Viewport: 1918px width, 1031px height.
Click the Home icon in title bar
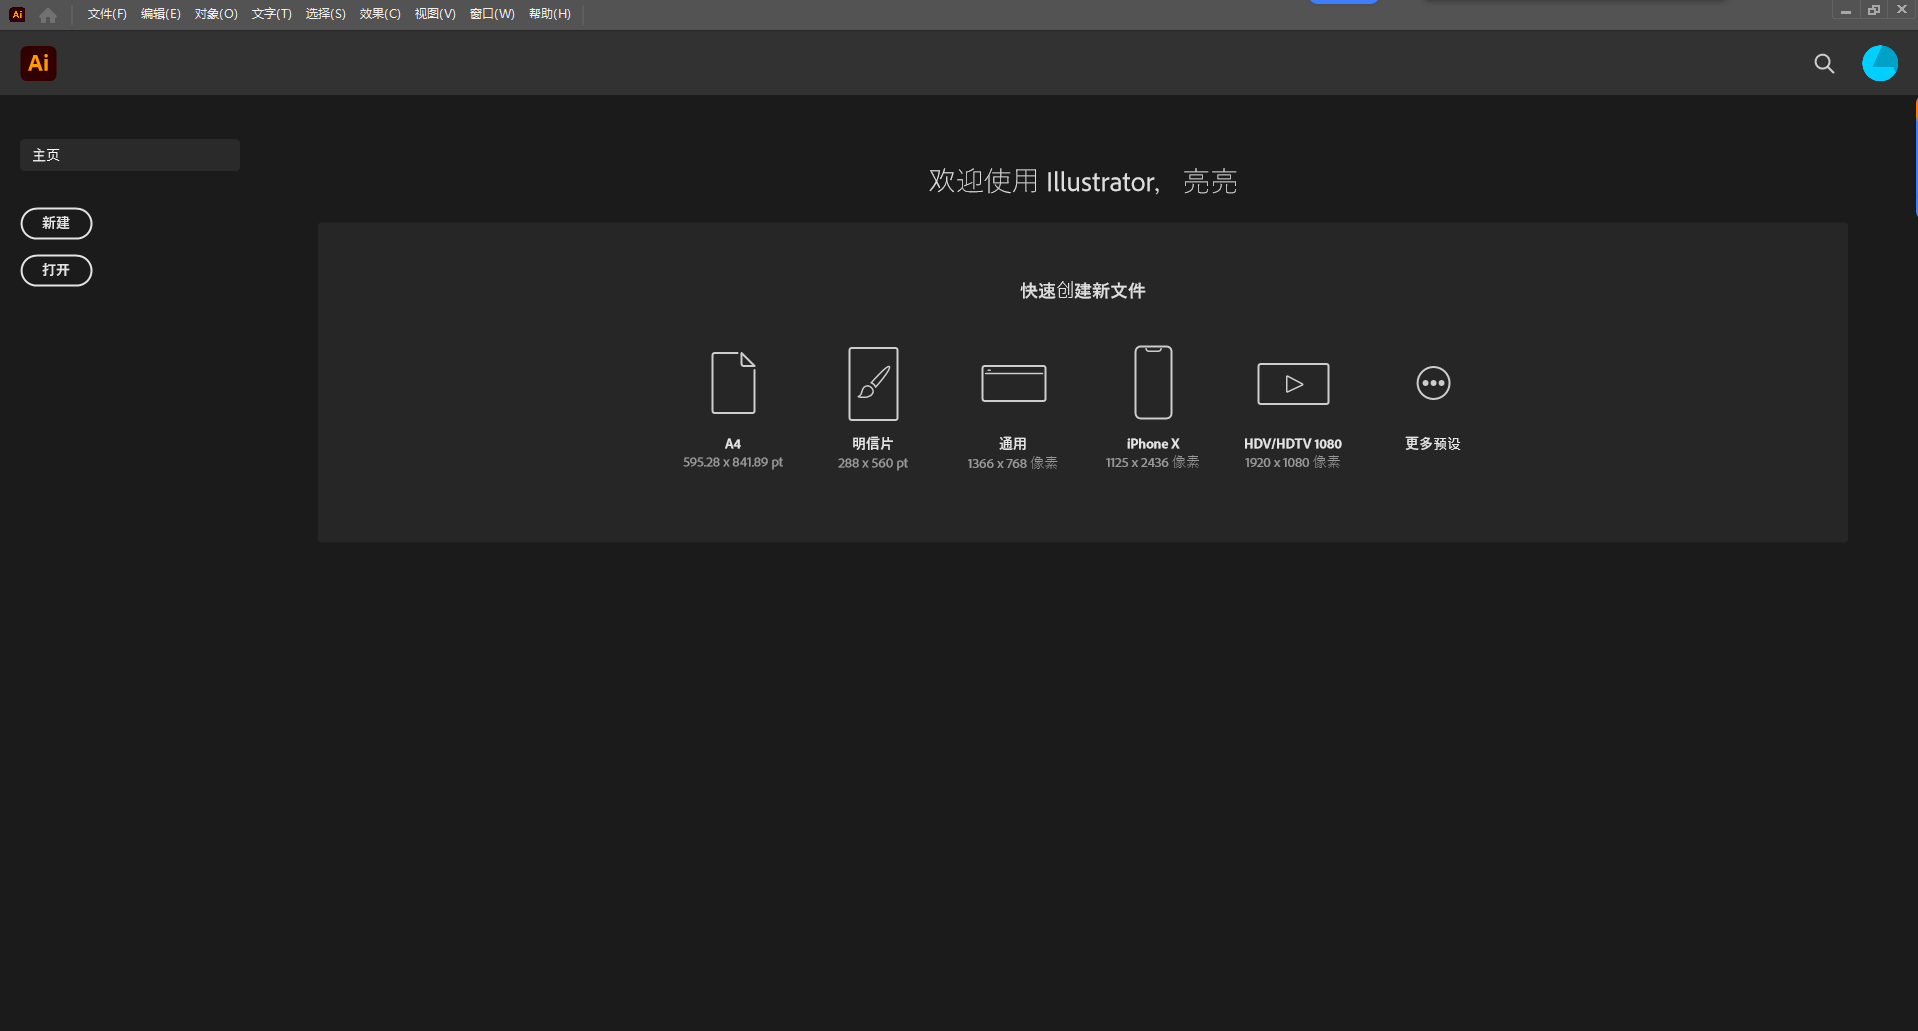pos(47,14)
